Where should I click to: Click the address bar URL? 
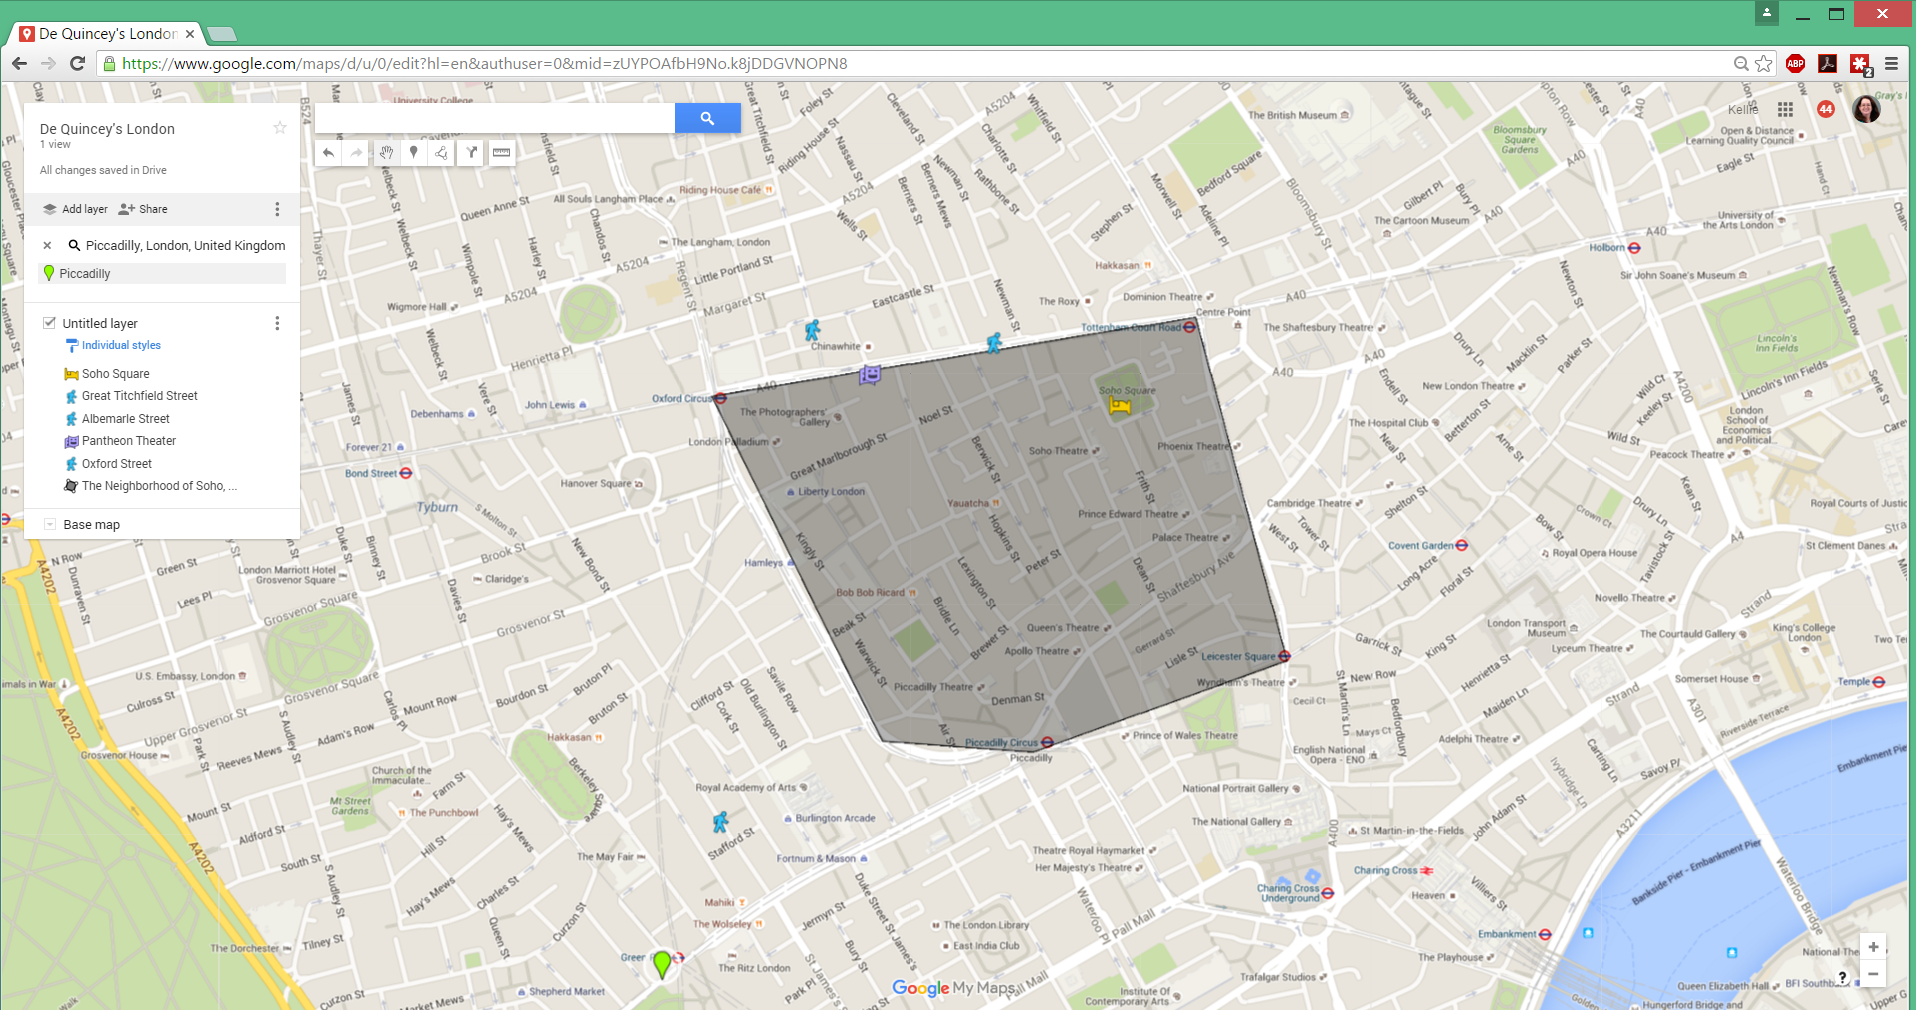click(x=484, y=63)
